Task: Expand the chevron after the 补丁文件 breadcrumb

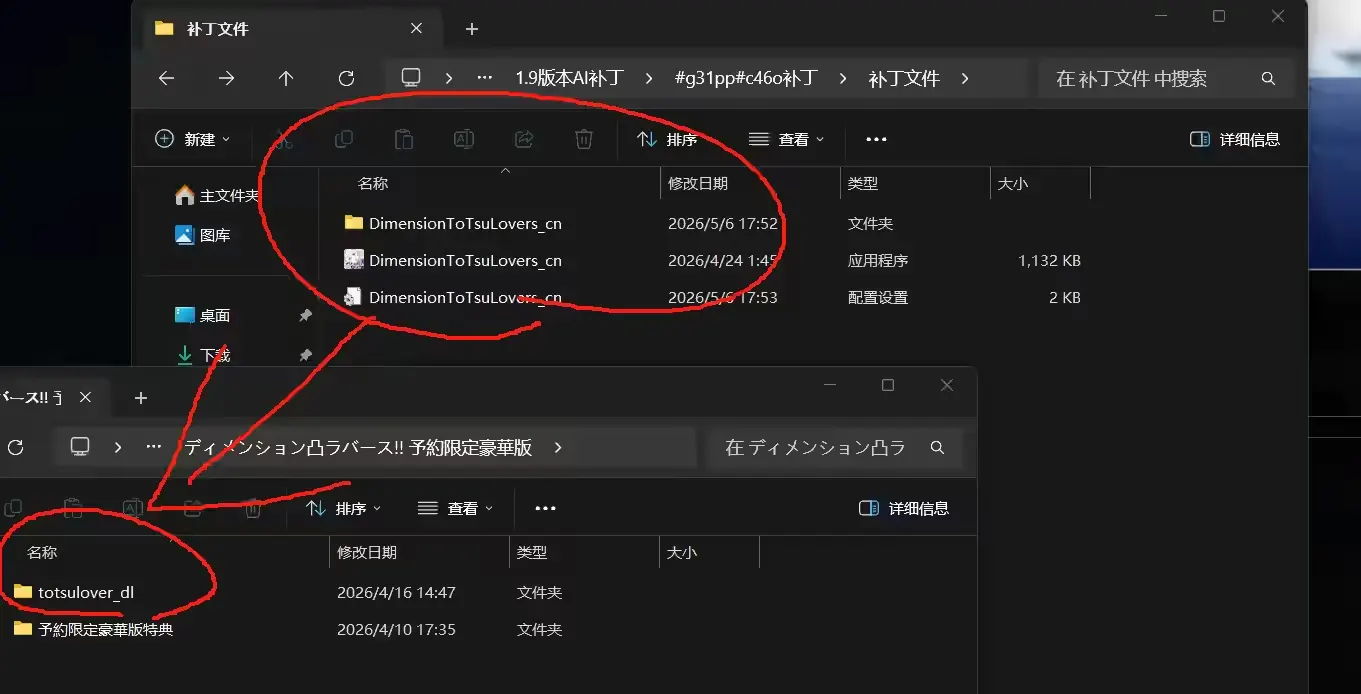Action: coord(965,78)
